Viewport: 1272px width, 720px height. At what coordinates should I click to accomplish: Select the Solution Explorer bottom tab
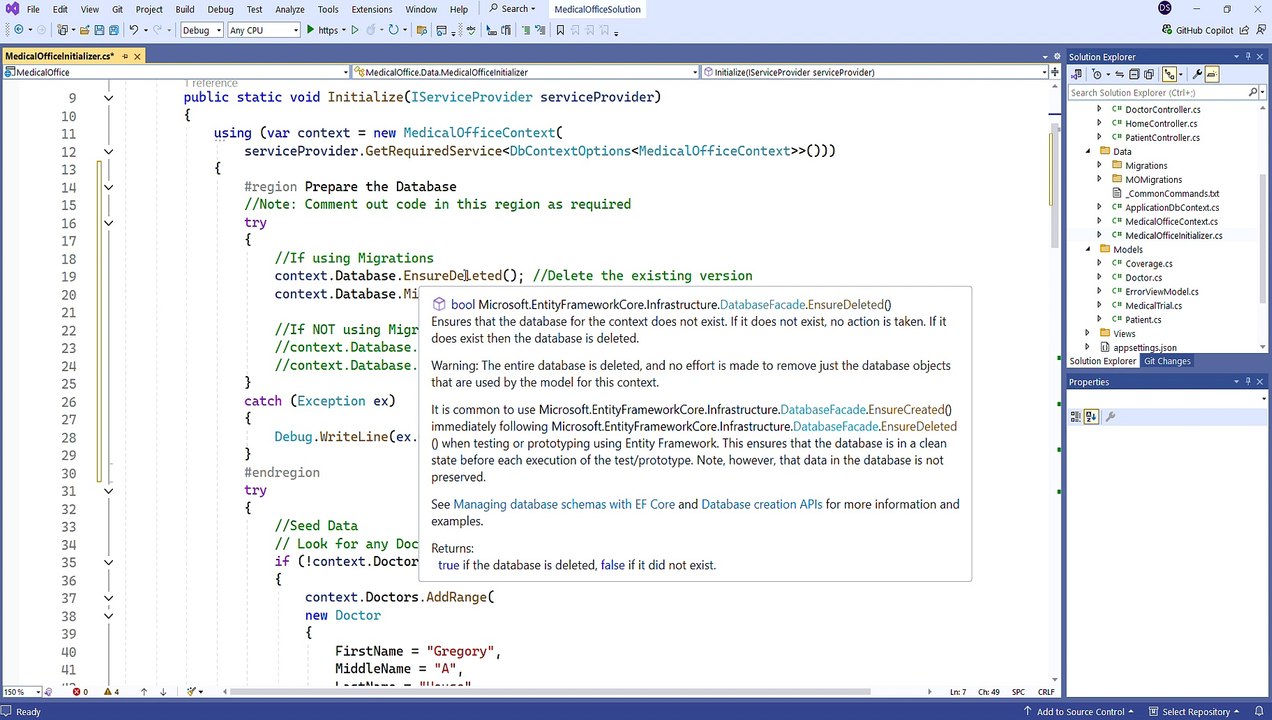tap(1103, 361)
